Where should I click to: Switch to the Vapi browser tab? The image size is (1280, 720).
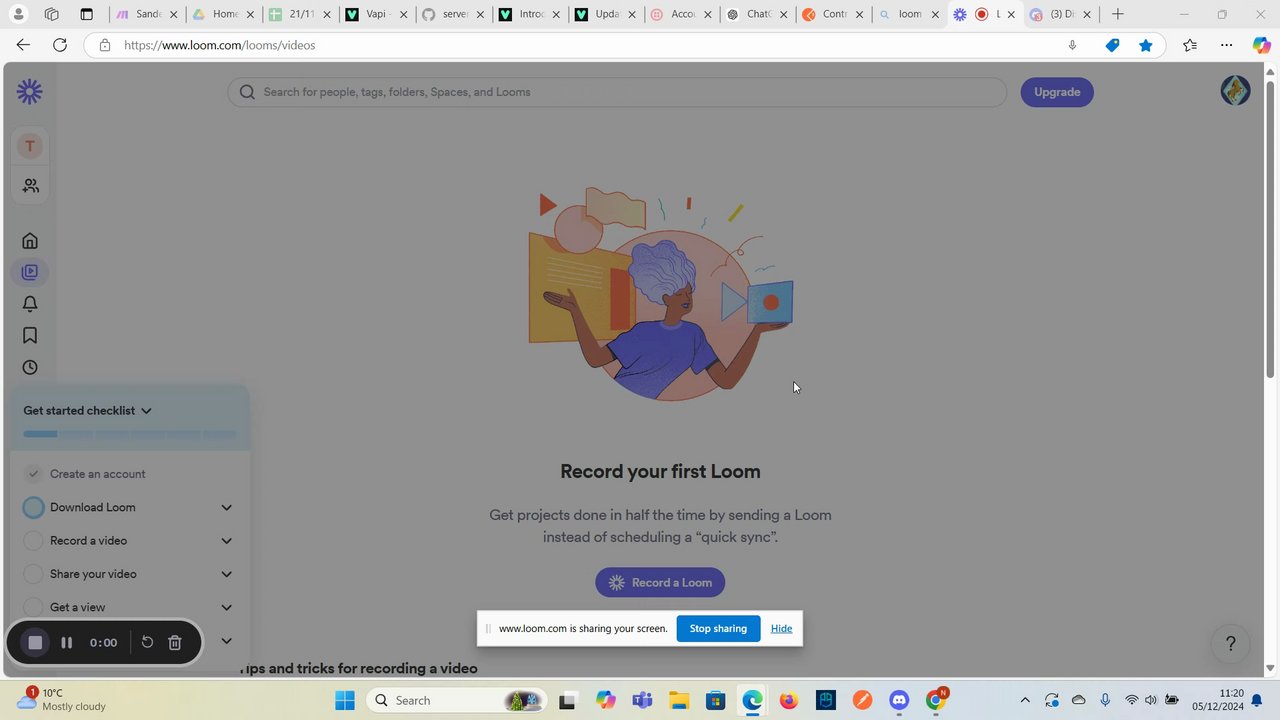coord(376,14)
